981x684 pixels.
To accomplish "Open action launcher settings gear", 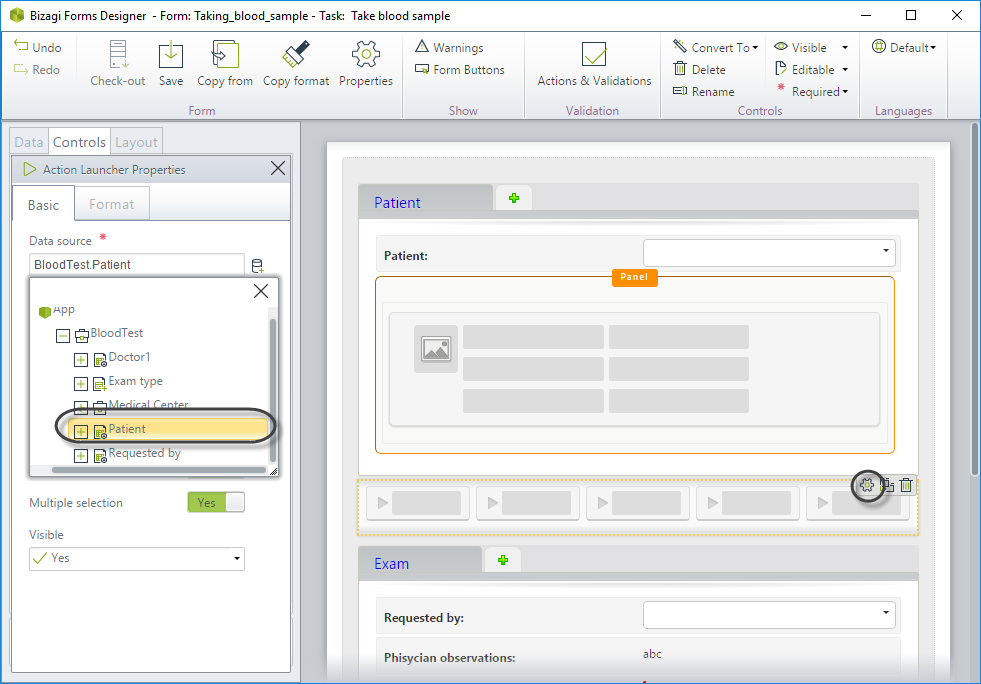I will [x=867, y=485].
